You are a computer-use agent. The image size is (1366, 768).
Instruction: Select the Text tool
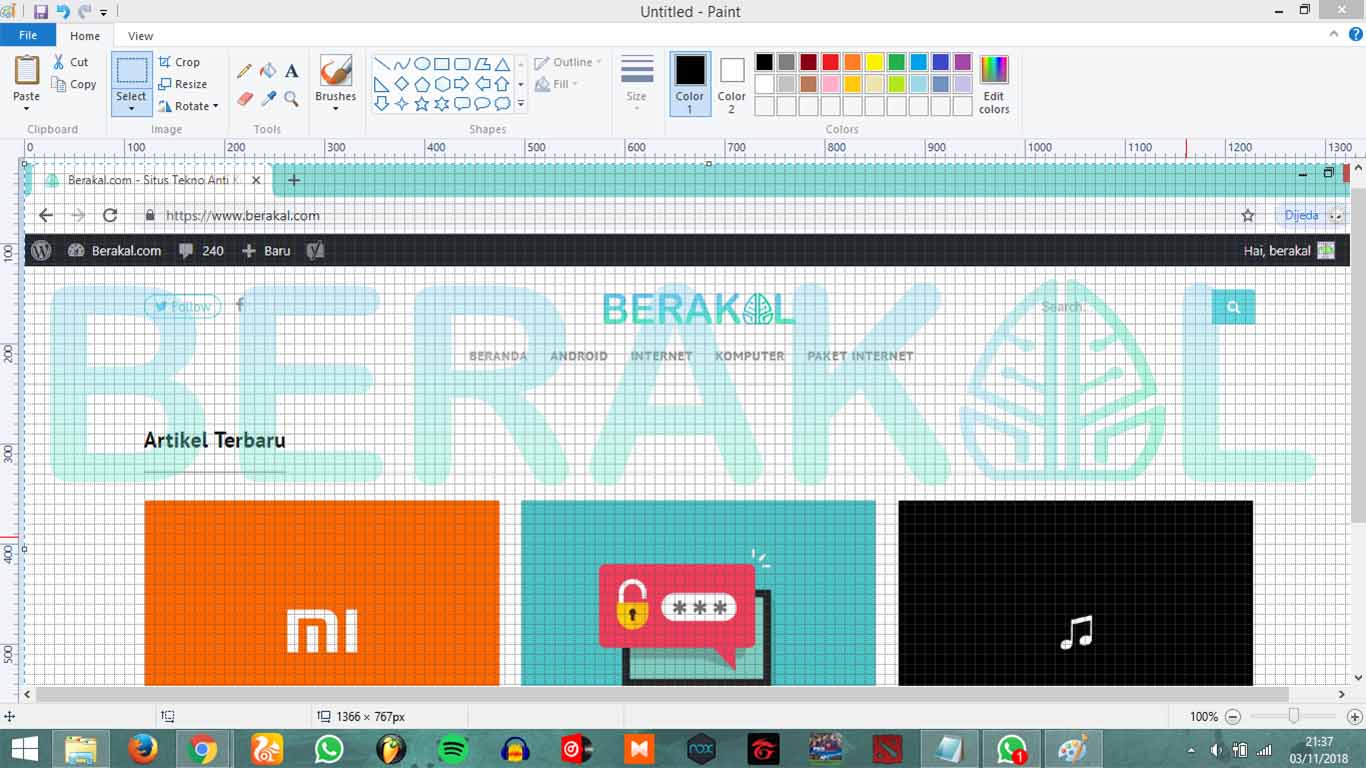(x=292, y=71)
